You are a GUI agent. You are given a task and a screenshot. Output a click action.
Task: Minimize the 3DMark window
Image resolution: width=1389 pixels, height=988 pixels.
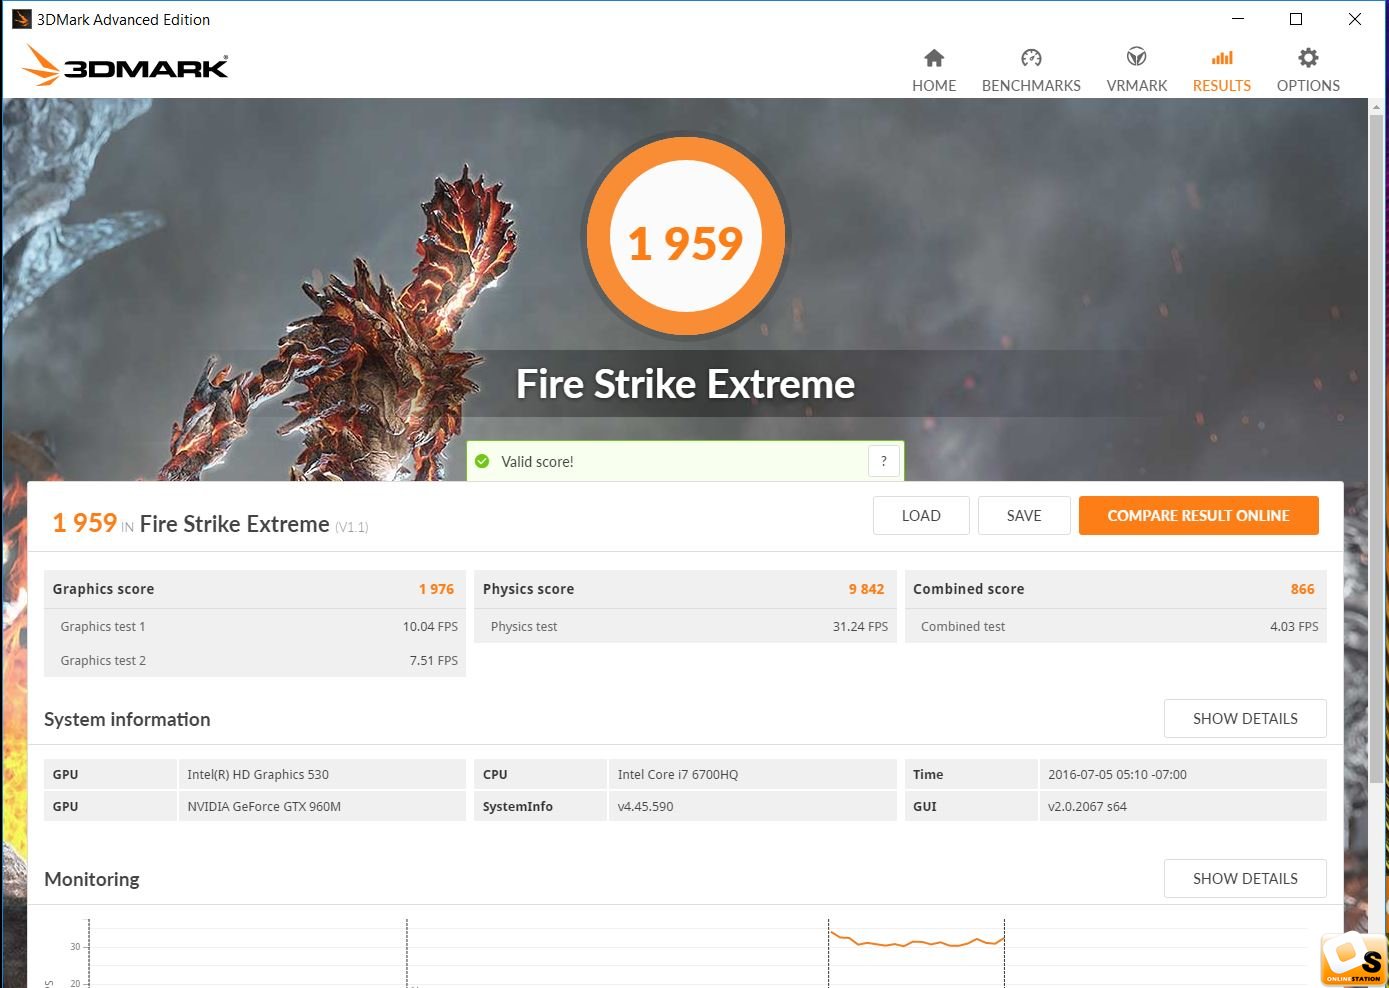1238,19
